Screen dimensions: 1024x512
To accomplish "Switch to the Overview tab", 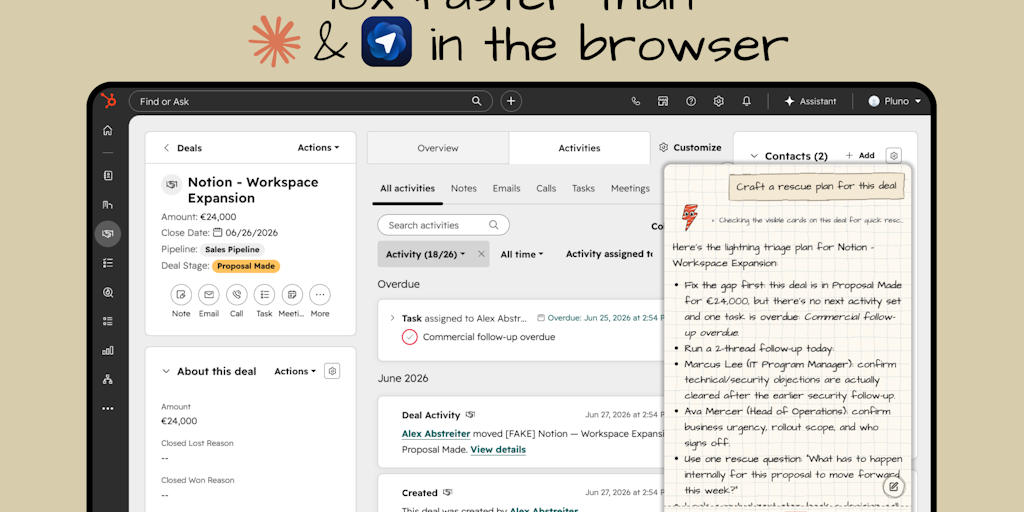I will tap(438, 148).
